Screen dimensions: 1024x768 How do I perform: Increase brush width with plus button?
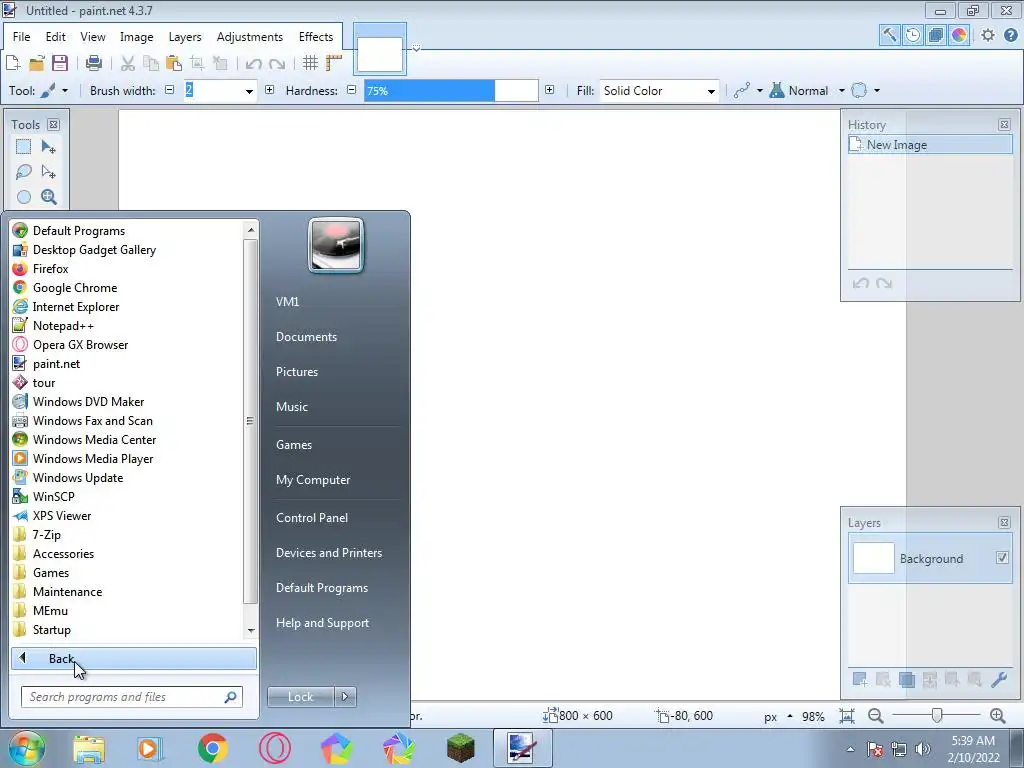pyautogui.click(x=270, y=90)
